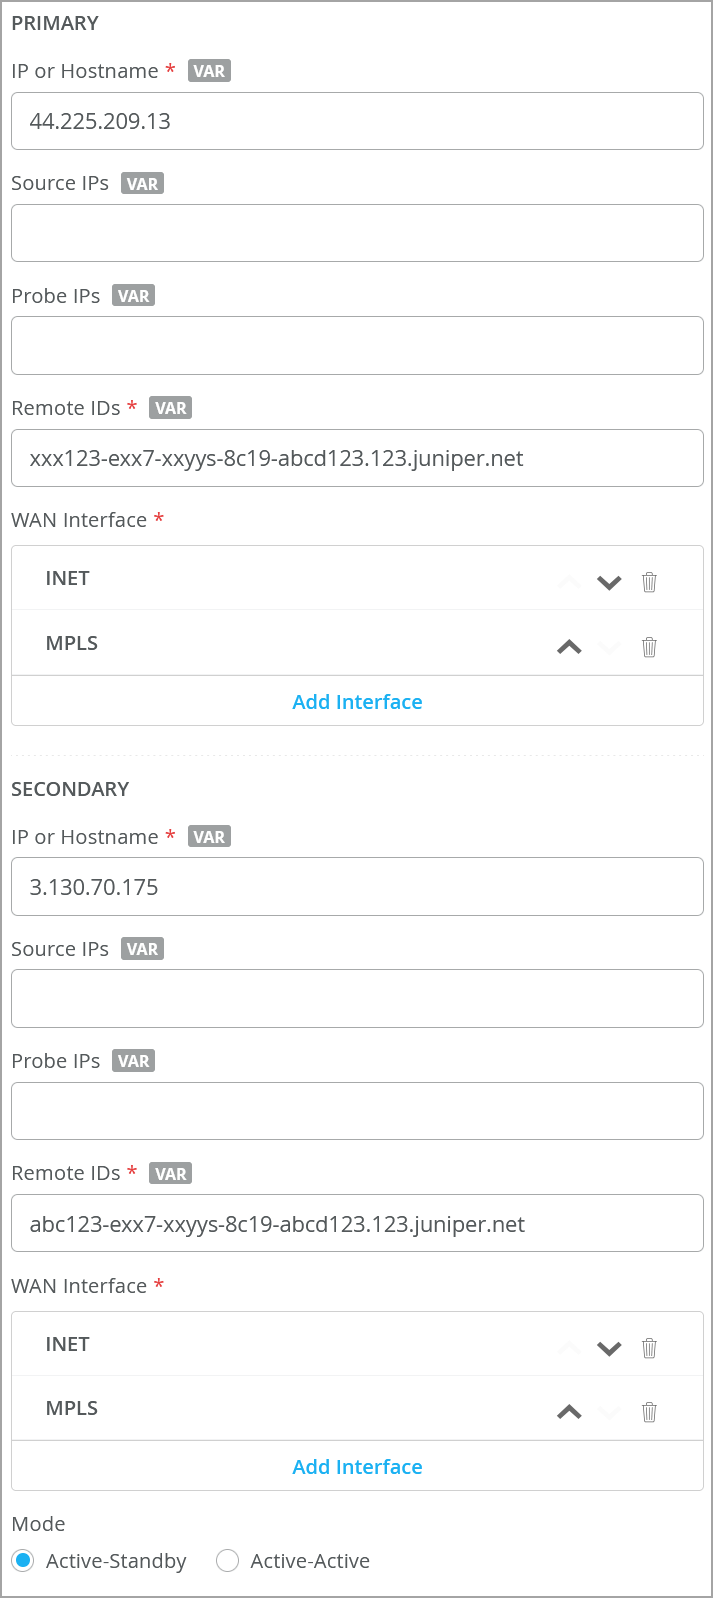Select Active-Active mode
Screen dimensions: 713x1598
click(x=228, y=1561)
